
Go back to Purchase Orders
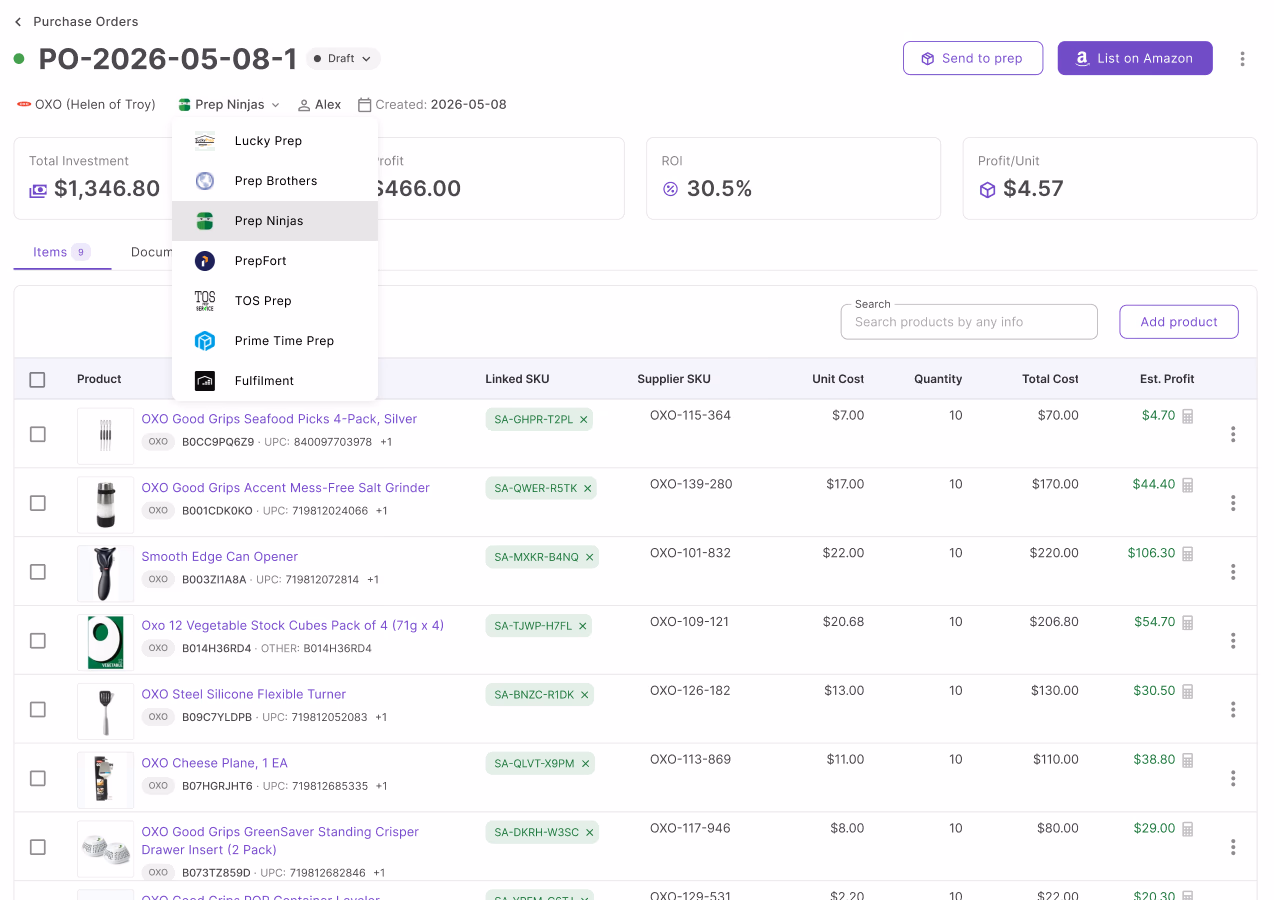coord(76,21)
